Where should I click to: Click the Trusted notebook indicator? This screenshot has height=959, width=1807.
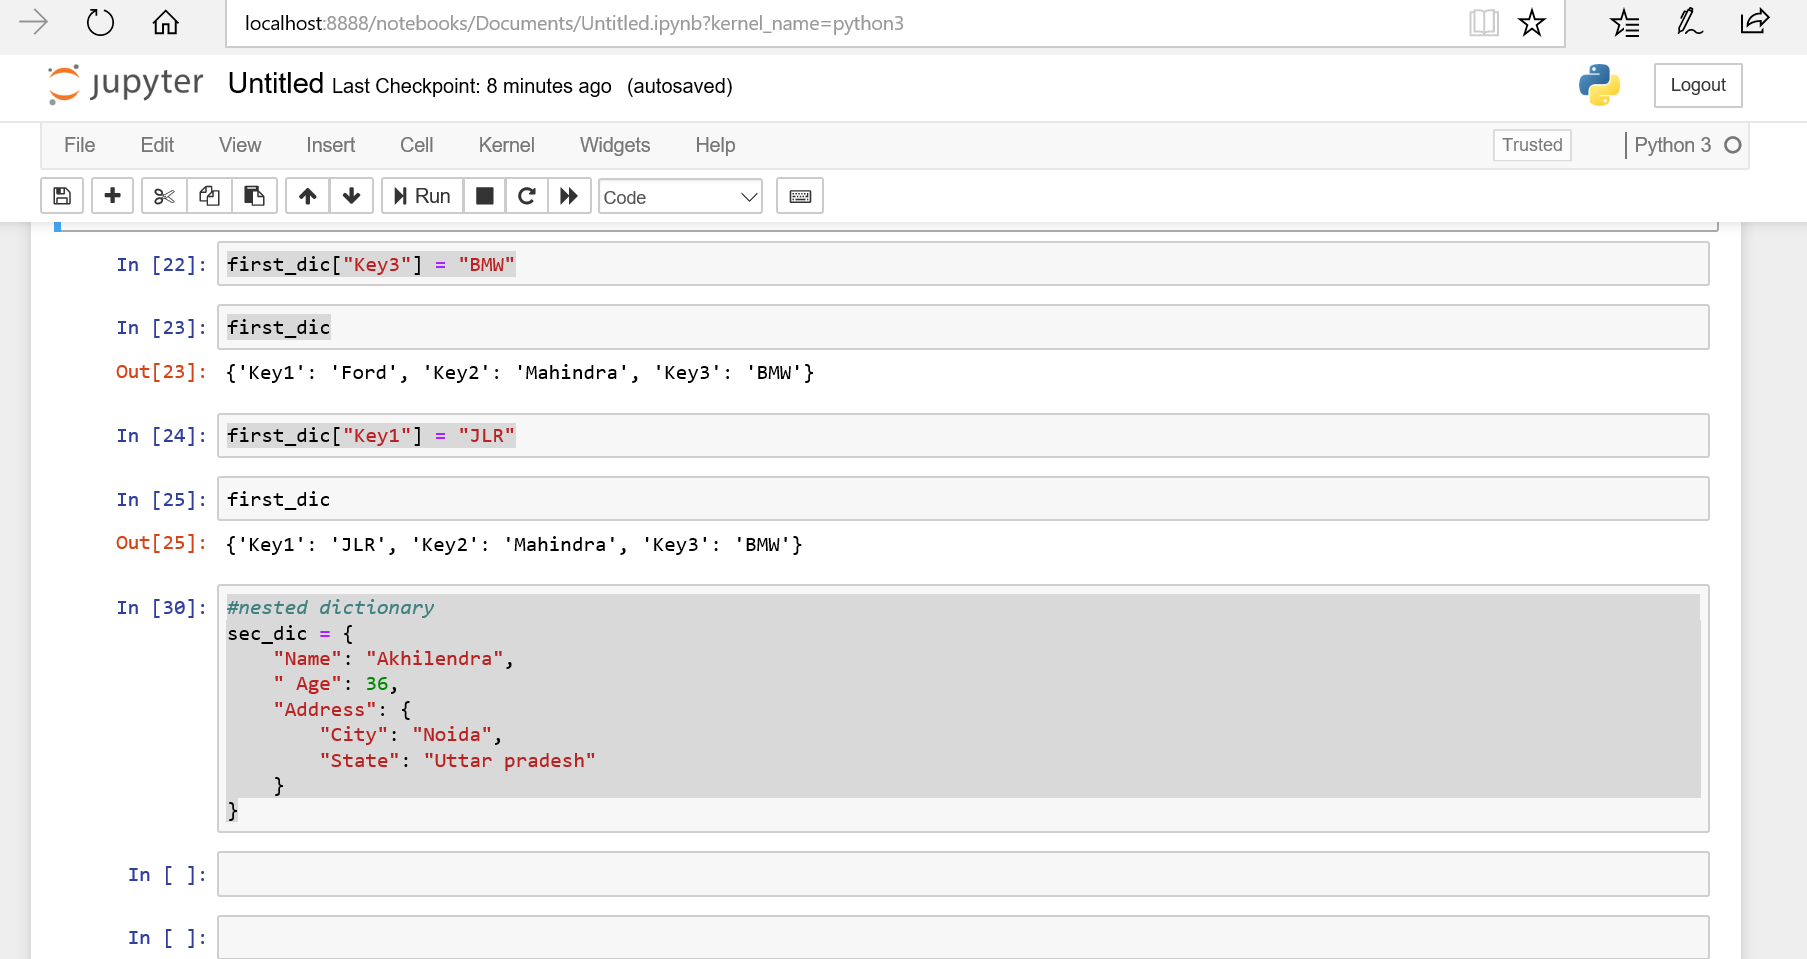click(1532, 145)
